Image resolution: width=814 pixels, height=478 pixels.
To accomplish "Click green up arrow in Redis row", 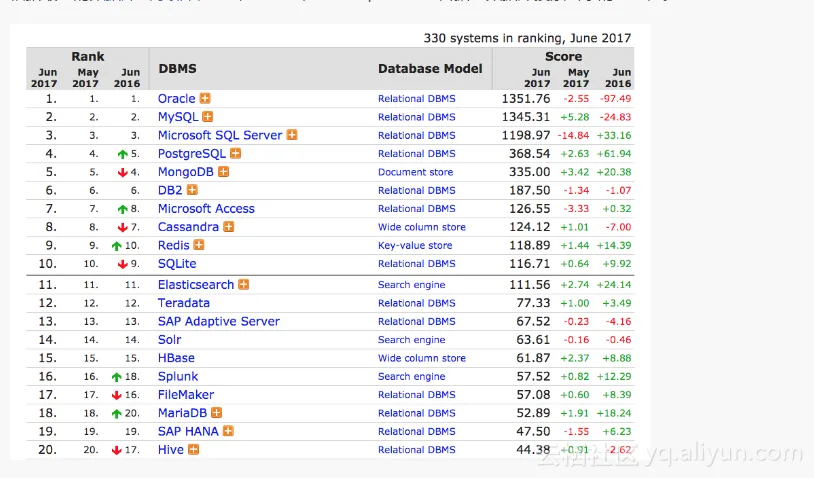I will tap(116, 246).
